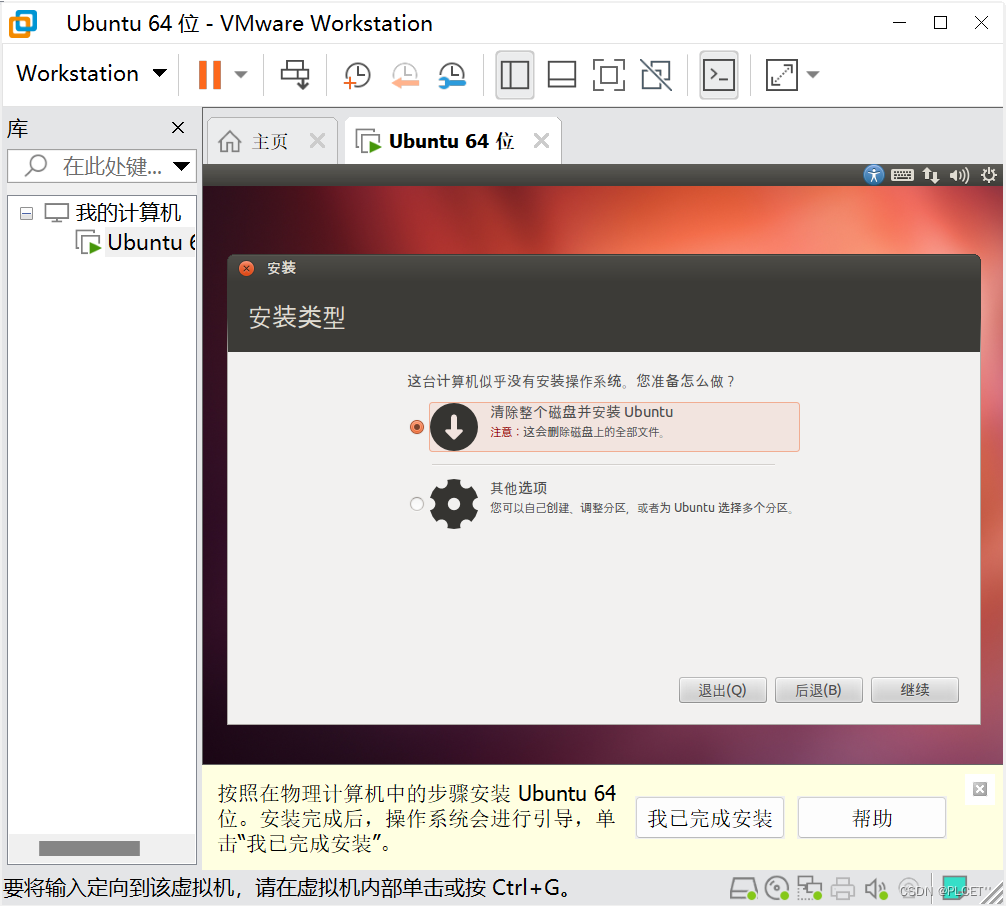
Task: Revert to snapshot icon in toolbar
Action: (405, 75)
